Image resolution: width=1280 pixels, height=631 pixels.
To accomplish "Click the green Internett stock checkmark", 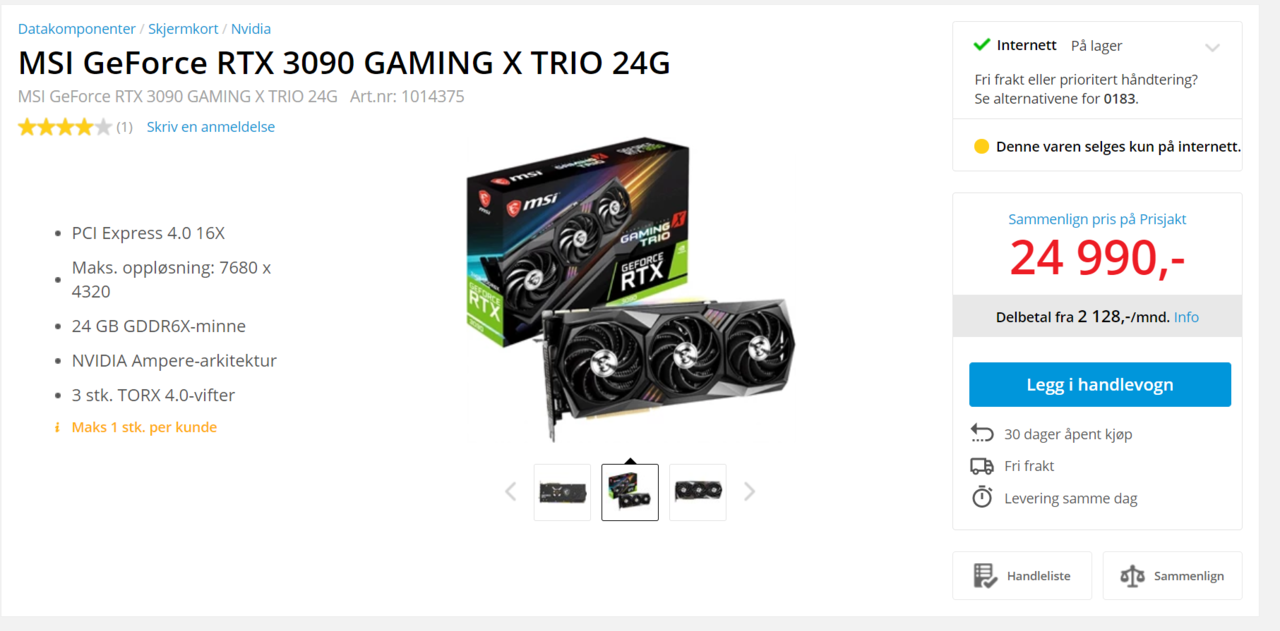I will tap(982, 45).
